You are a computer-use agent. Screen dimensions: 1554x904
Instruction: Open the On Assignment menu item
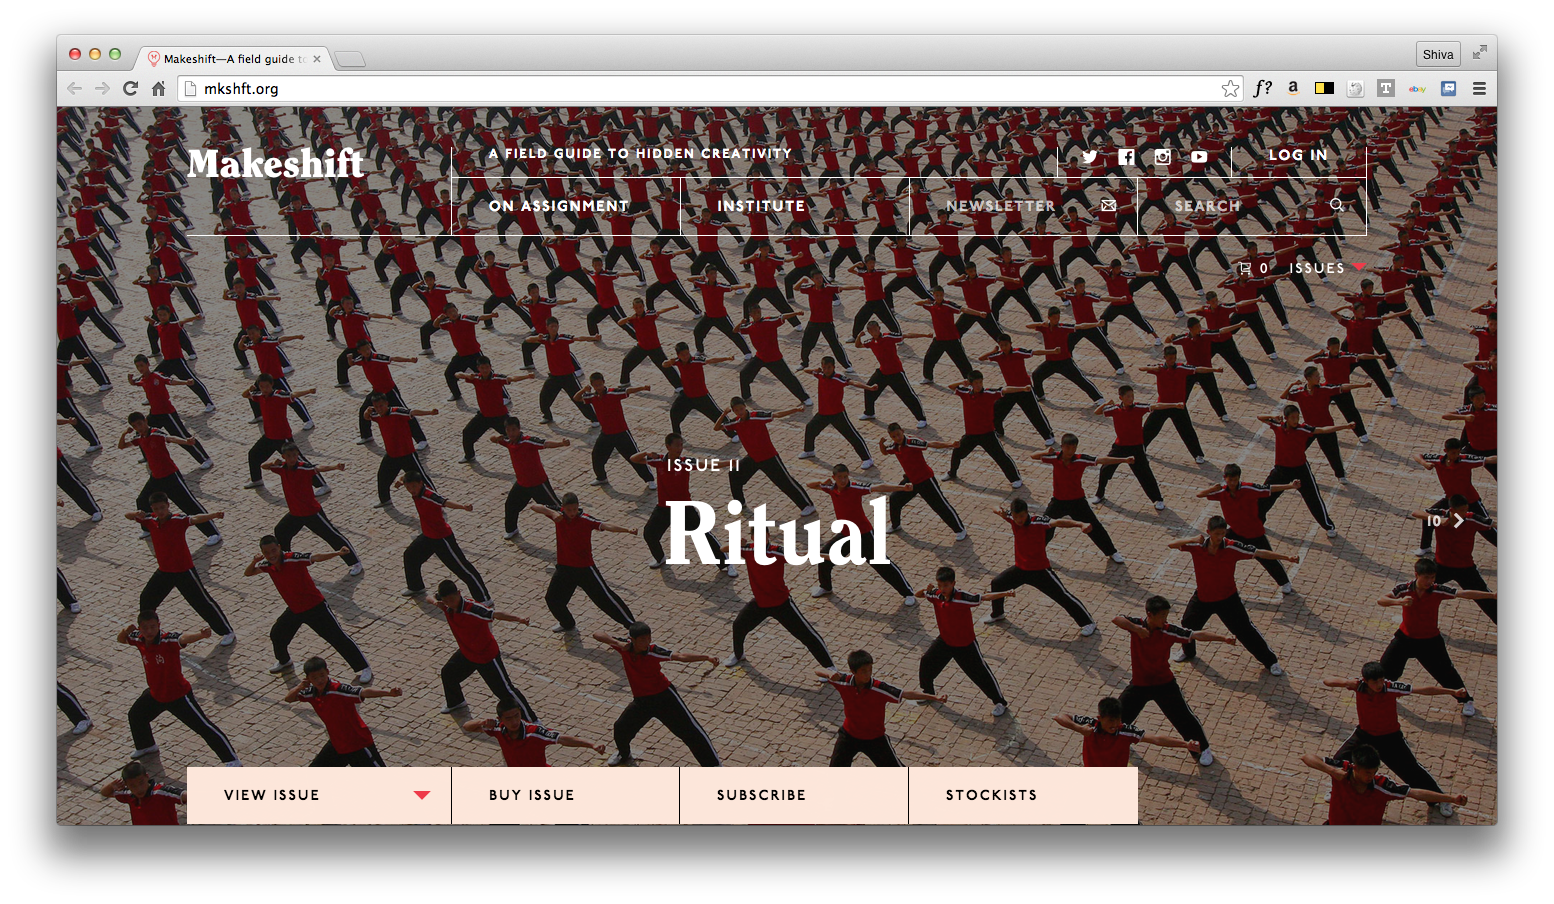click(x=559, y=206)
